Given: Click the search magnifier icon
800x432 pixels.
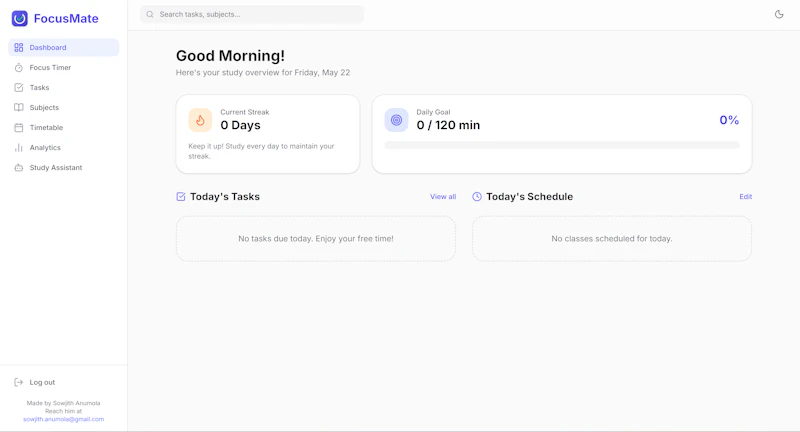Looking at the screenshot, I should tap(150, 14).
